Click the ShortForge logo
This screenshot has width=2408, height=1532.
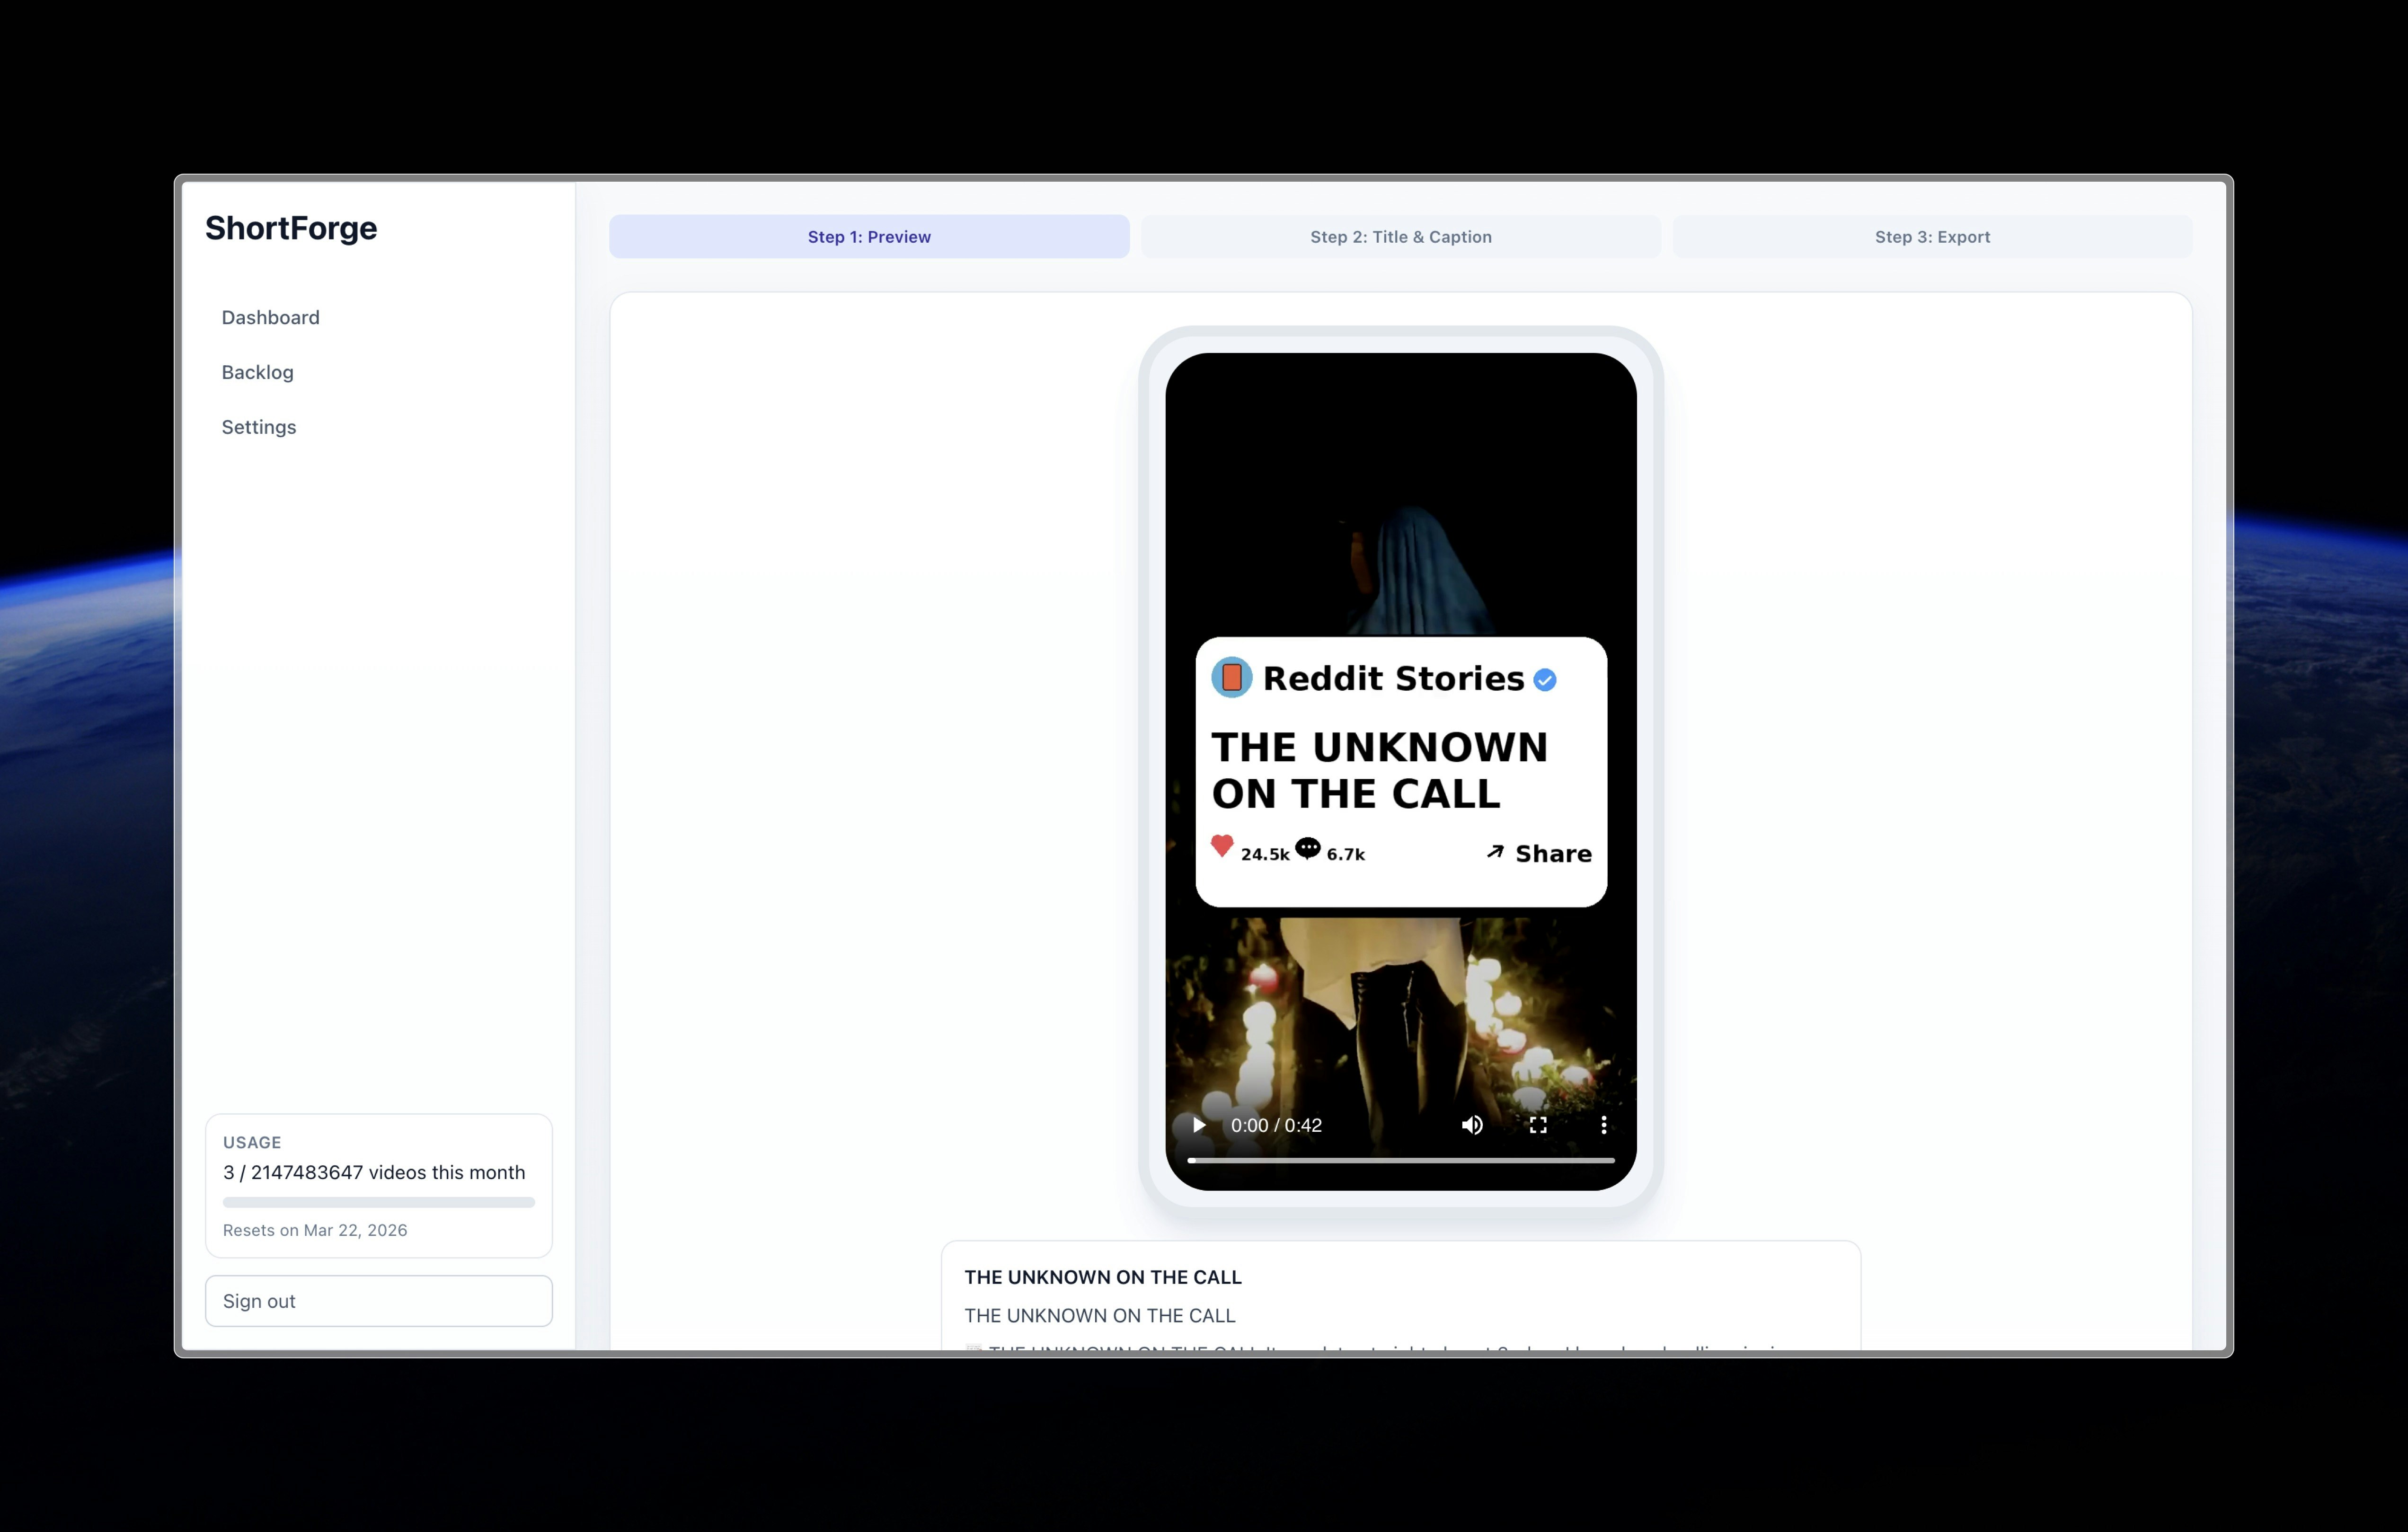[x=291, y=228]
